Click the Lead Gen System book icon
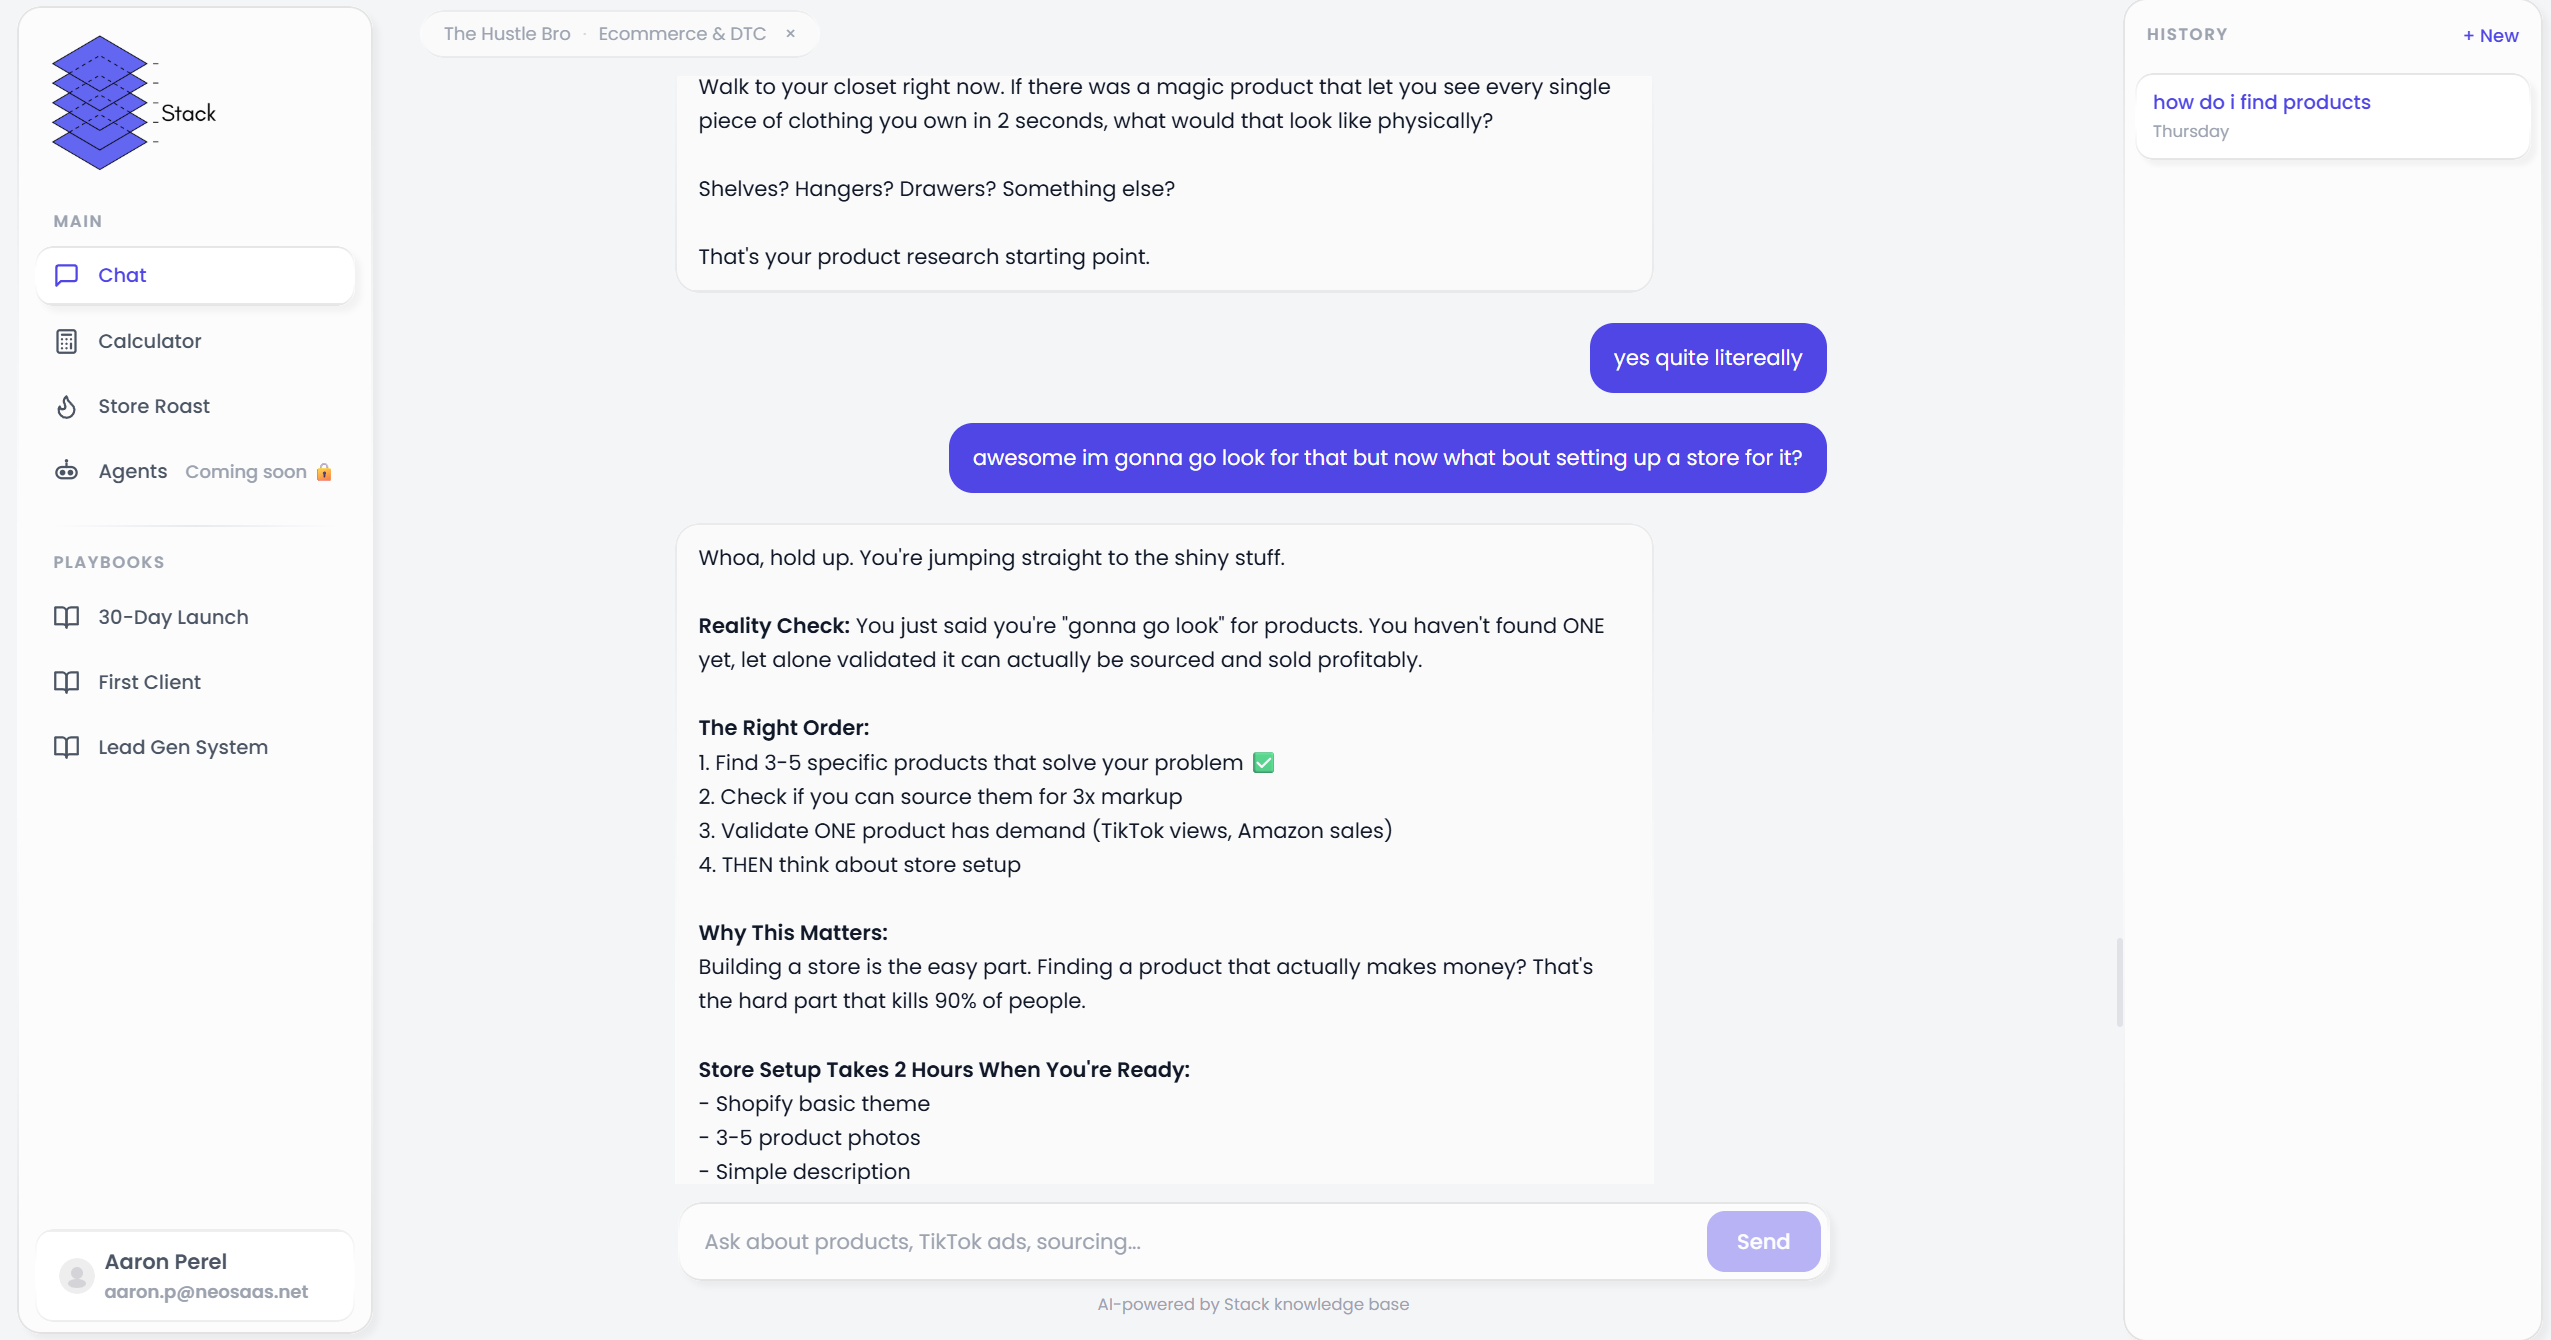Screen dimensions: 2551x1340 tap(67, 747)
